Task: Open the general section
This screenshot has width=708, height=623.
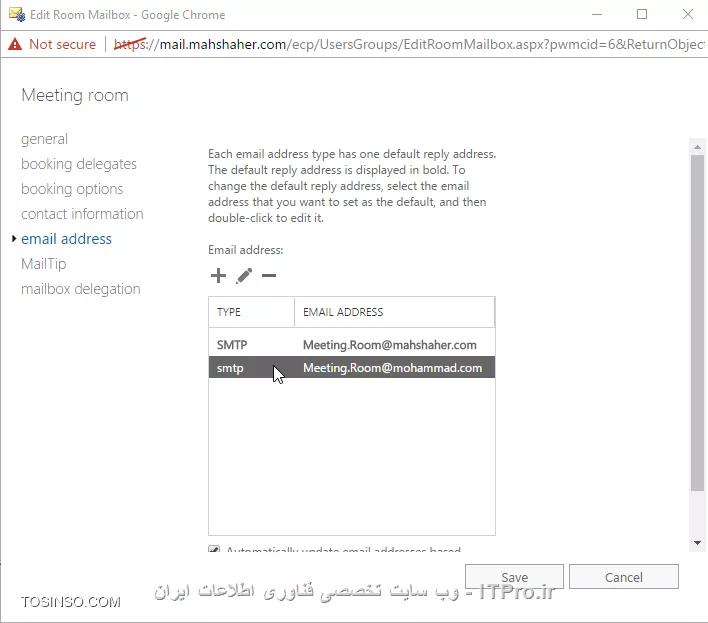Action: click(x=44, y=139)
